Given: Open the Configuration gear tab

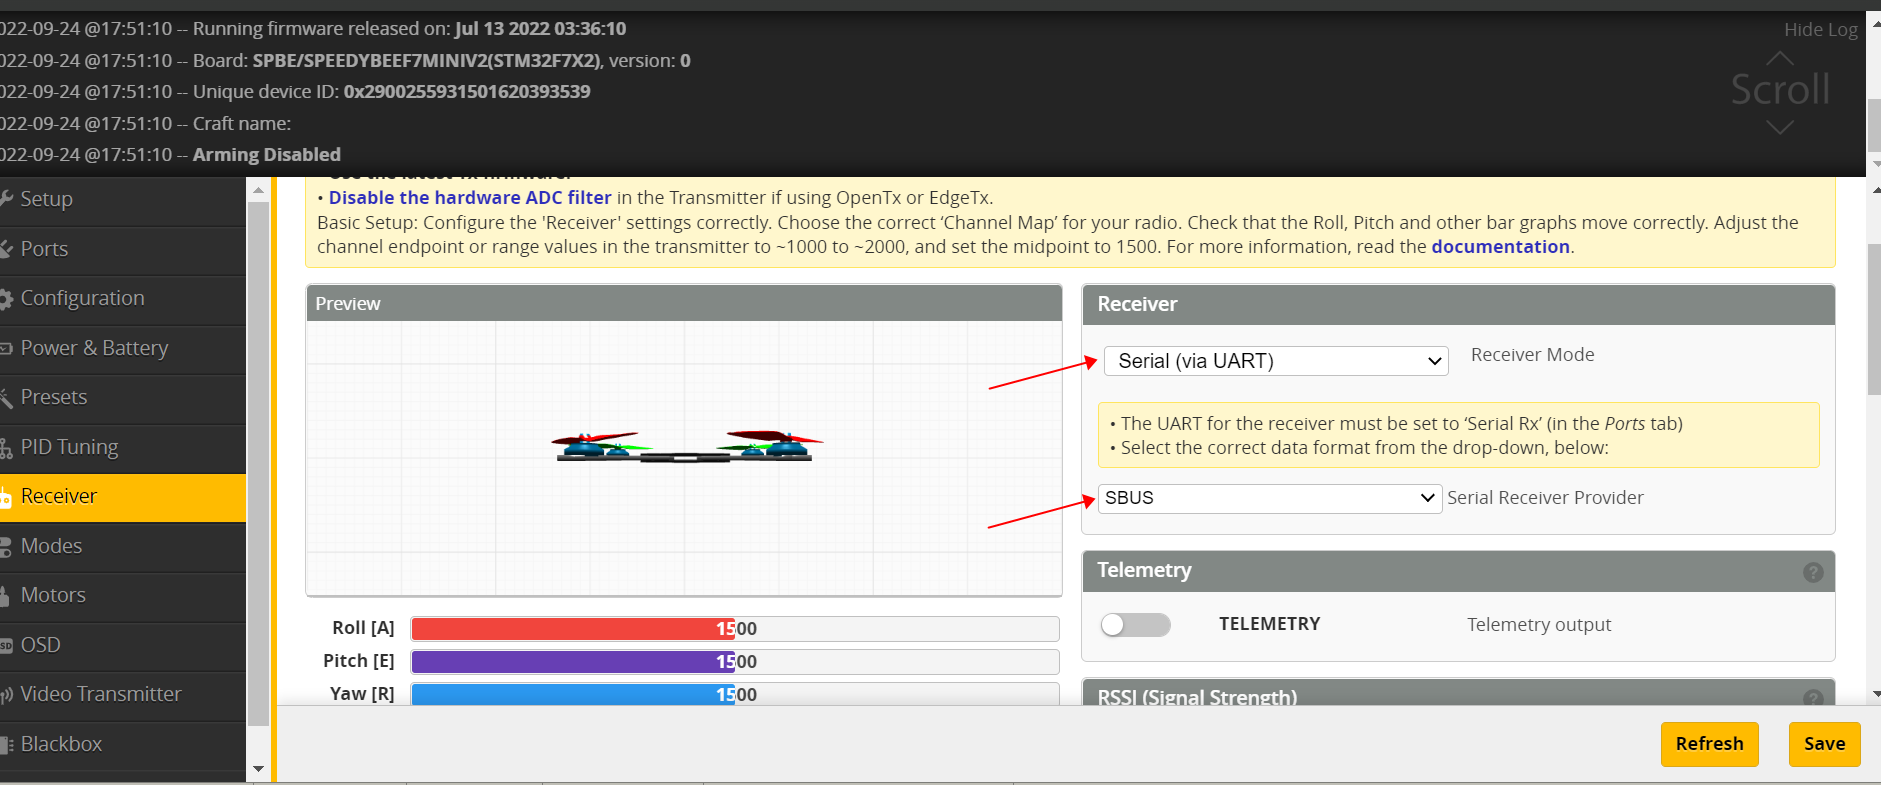Looking at the screenshot, I should (82, 298).
